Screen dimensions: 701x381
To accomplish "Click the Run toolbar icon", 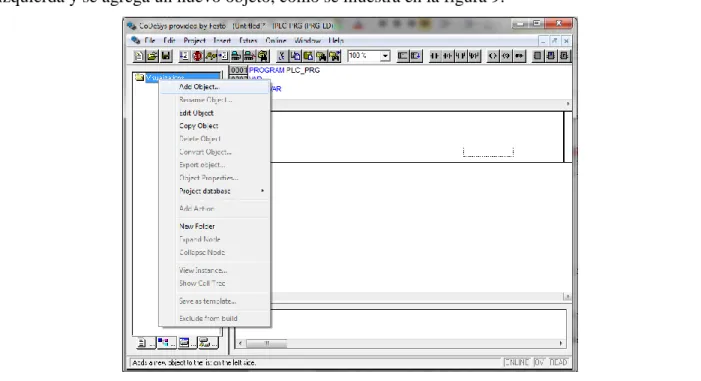I will (x=184, y=56).
